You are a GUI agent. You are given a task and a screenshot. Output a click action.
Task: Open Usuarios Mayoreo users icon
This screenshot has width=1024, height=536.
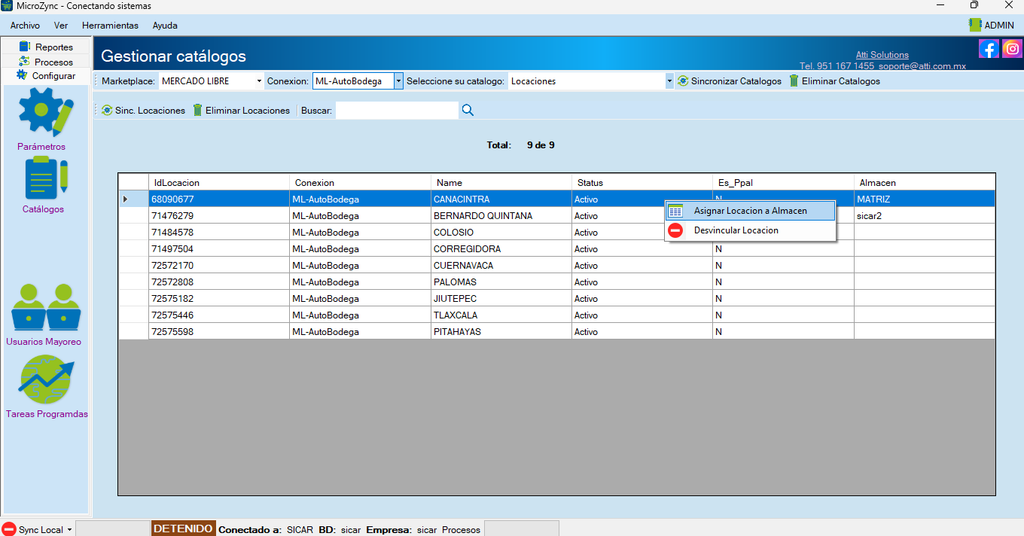coord(46,307)
